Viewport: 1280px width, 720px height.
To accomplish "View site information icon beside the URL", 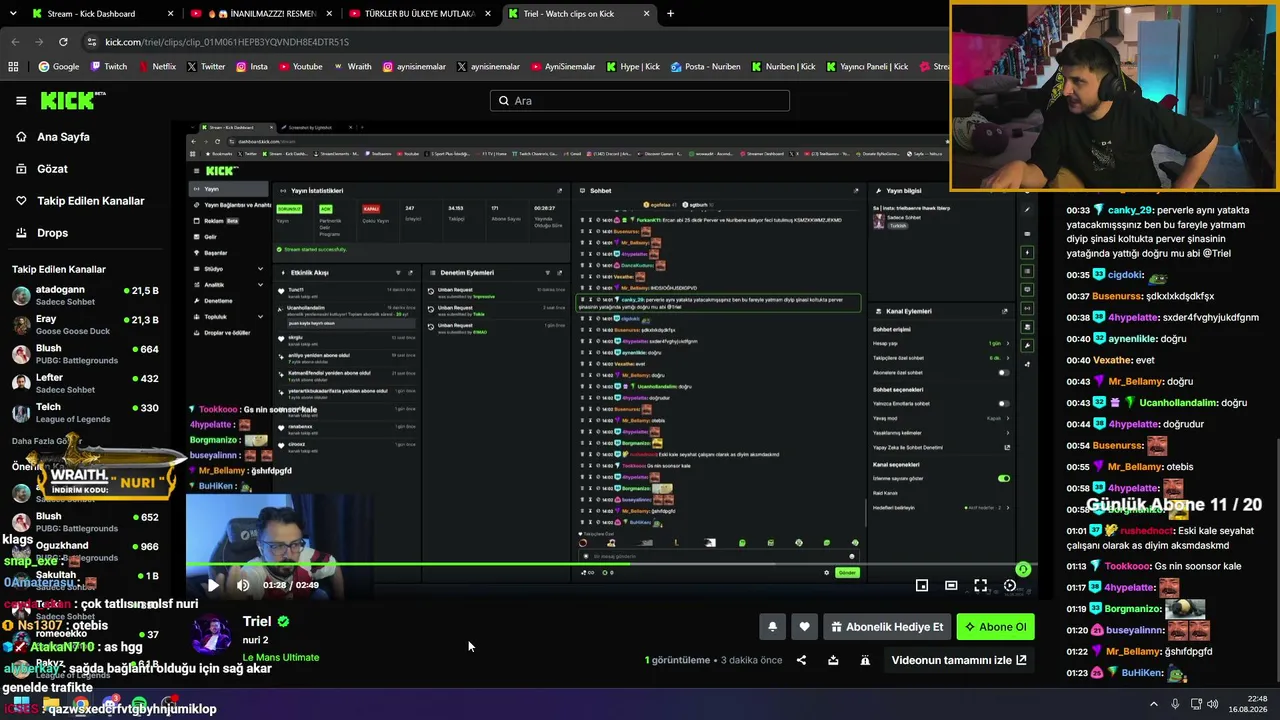I will pos(92,42).
